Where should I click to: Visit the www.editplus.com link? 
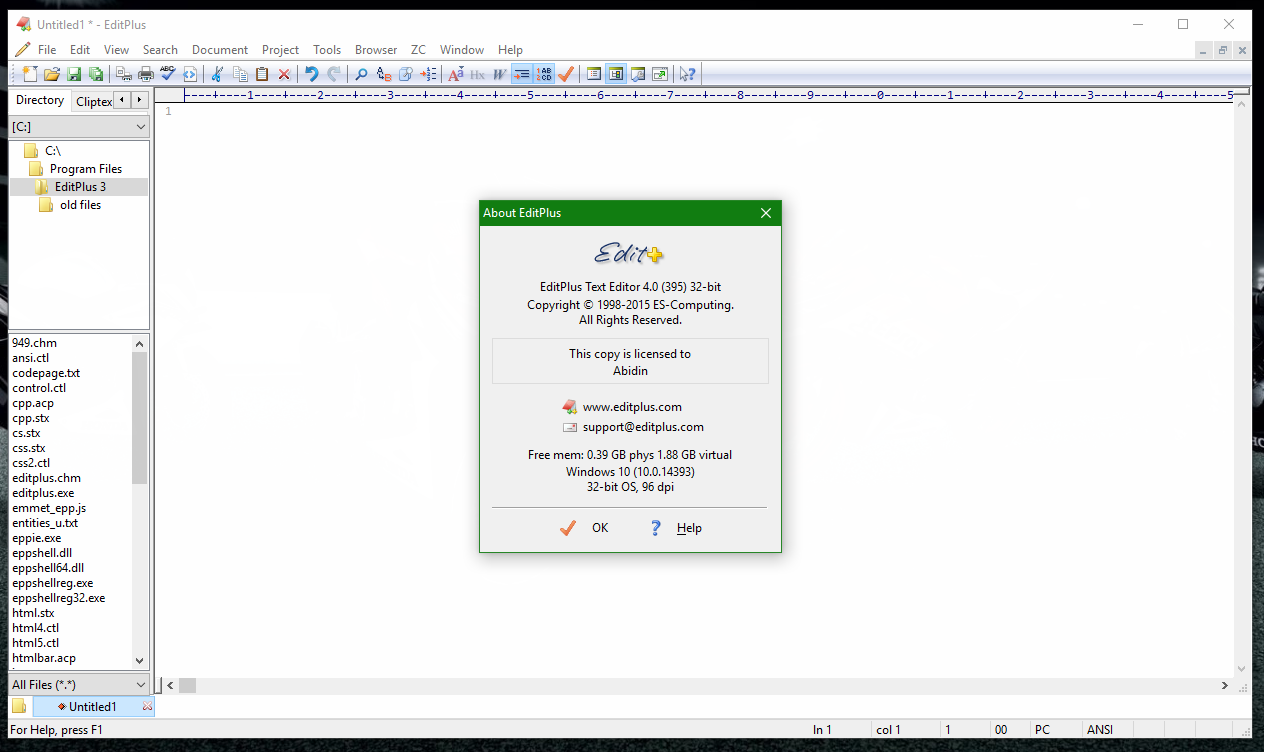click(x=632, y=407)
